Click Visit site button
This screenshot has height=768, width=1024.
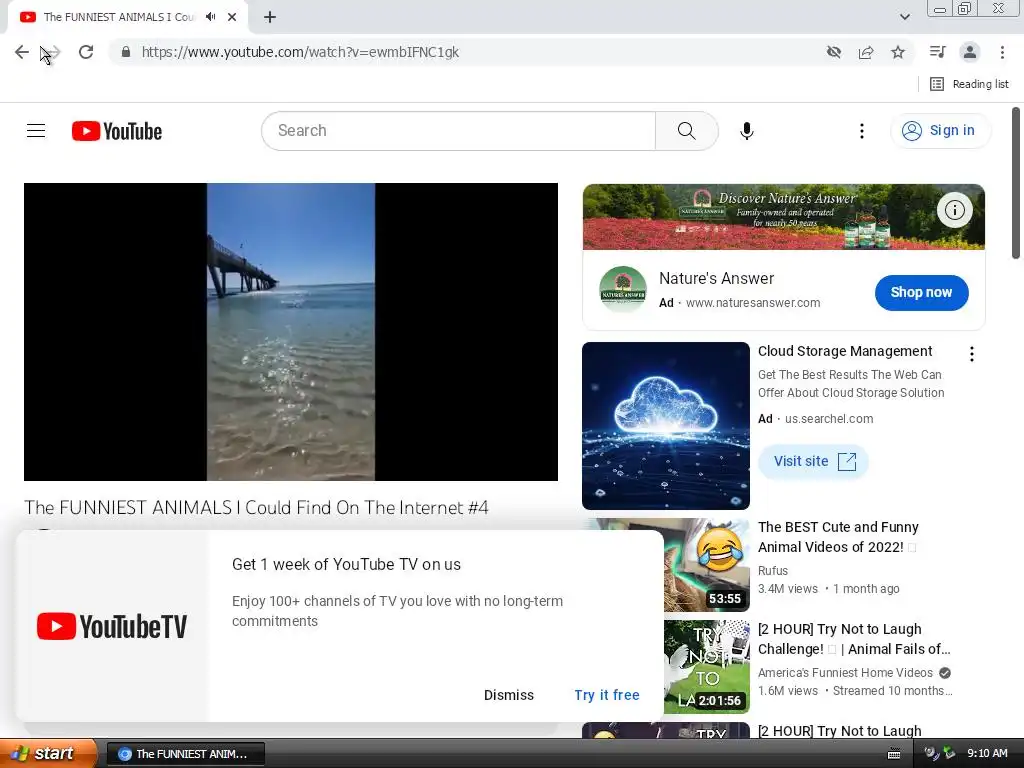tap(813, 461)
